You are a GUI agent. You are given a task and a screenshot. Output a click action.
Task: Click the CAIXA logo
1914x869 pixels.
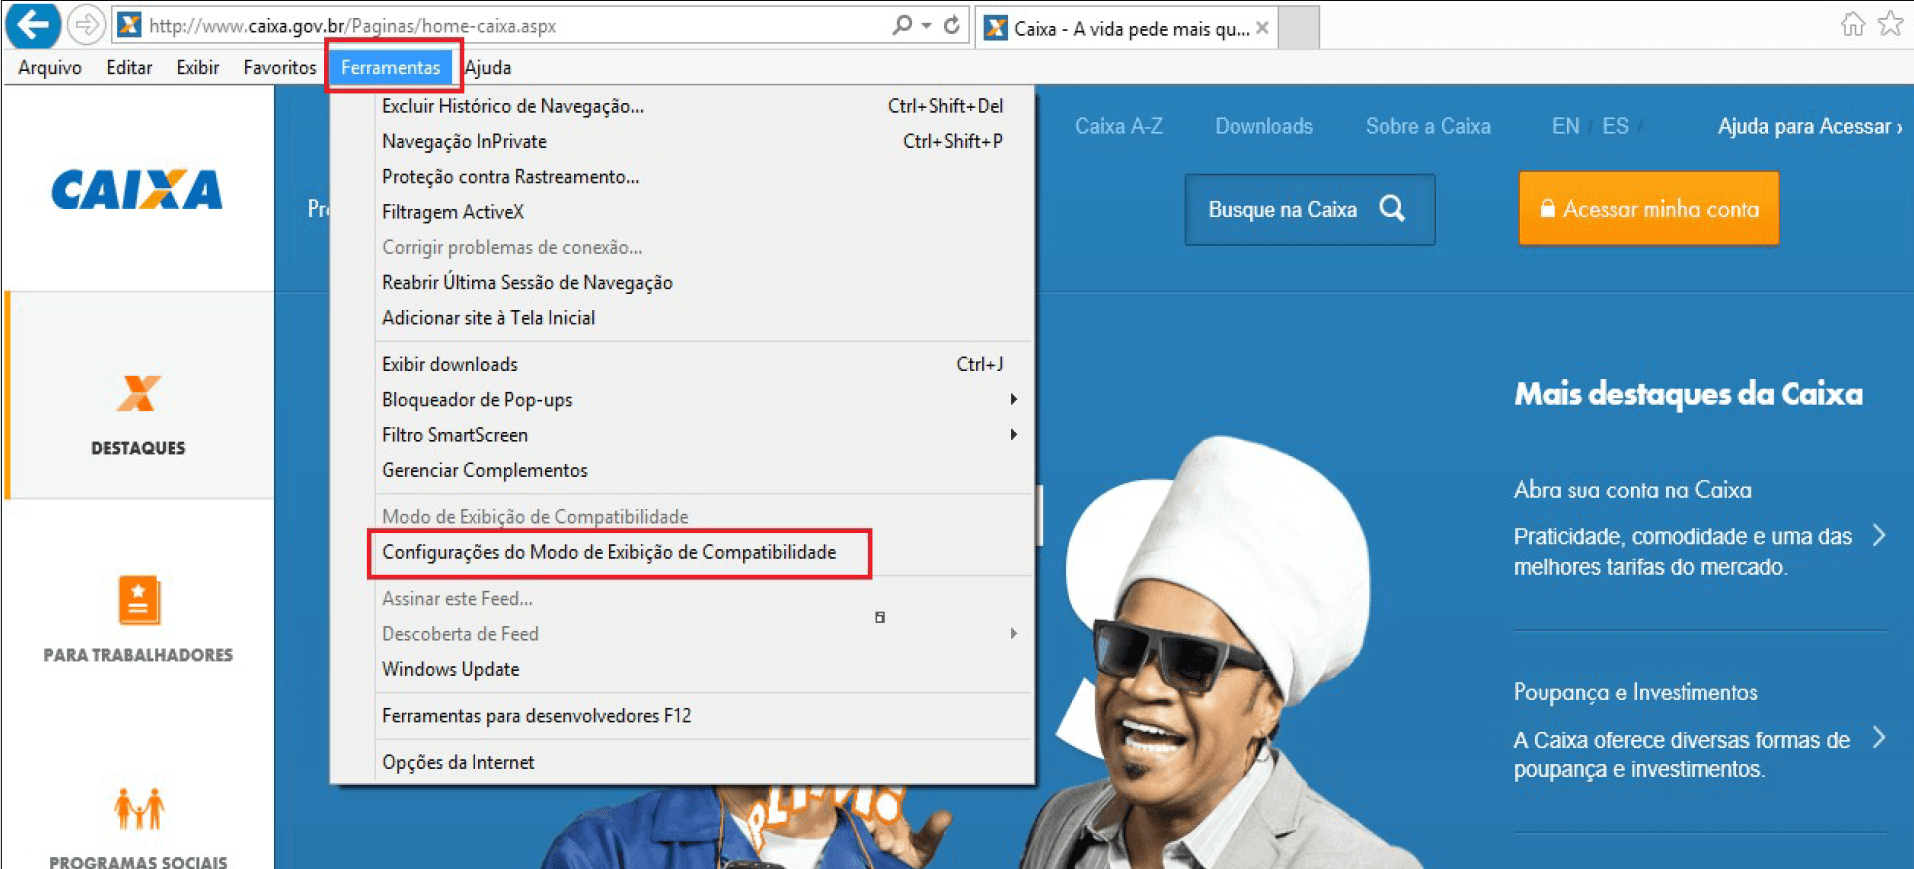(x=137, y=189)
